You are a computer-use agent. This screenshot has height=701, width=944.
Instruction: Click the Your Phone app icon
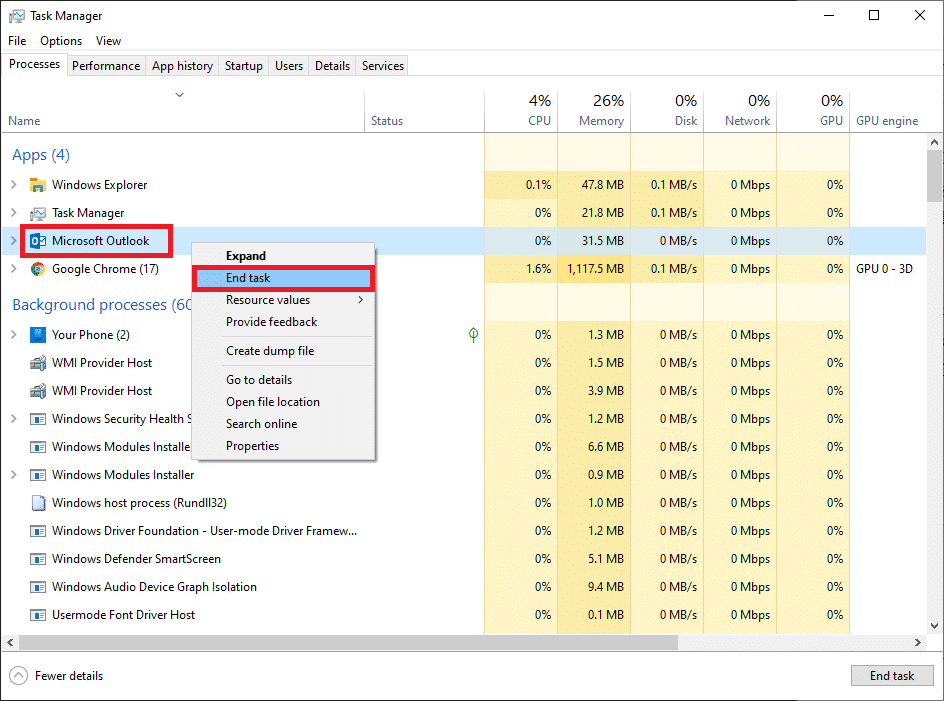tap(38, 335)
